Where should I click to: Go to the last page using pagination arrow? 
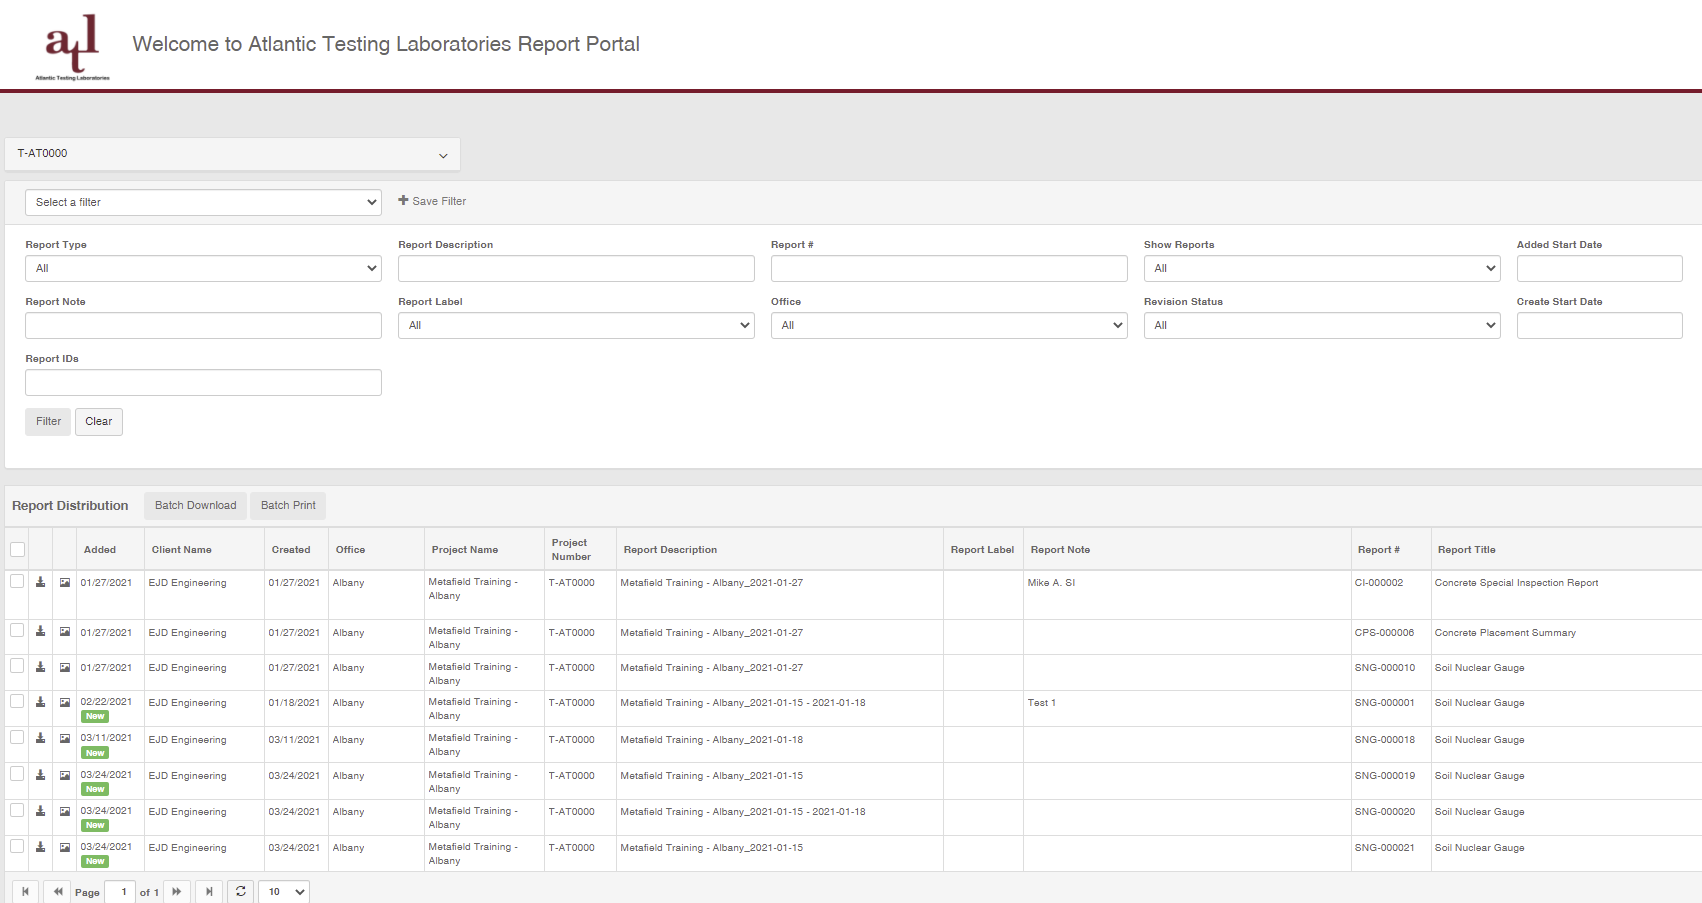pyautogui.click(x=208, y=891)
